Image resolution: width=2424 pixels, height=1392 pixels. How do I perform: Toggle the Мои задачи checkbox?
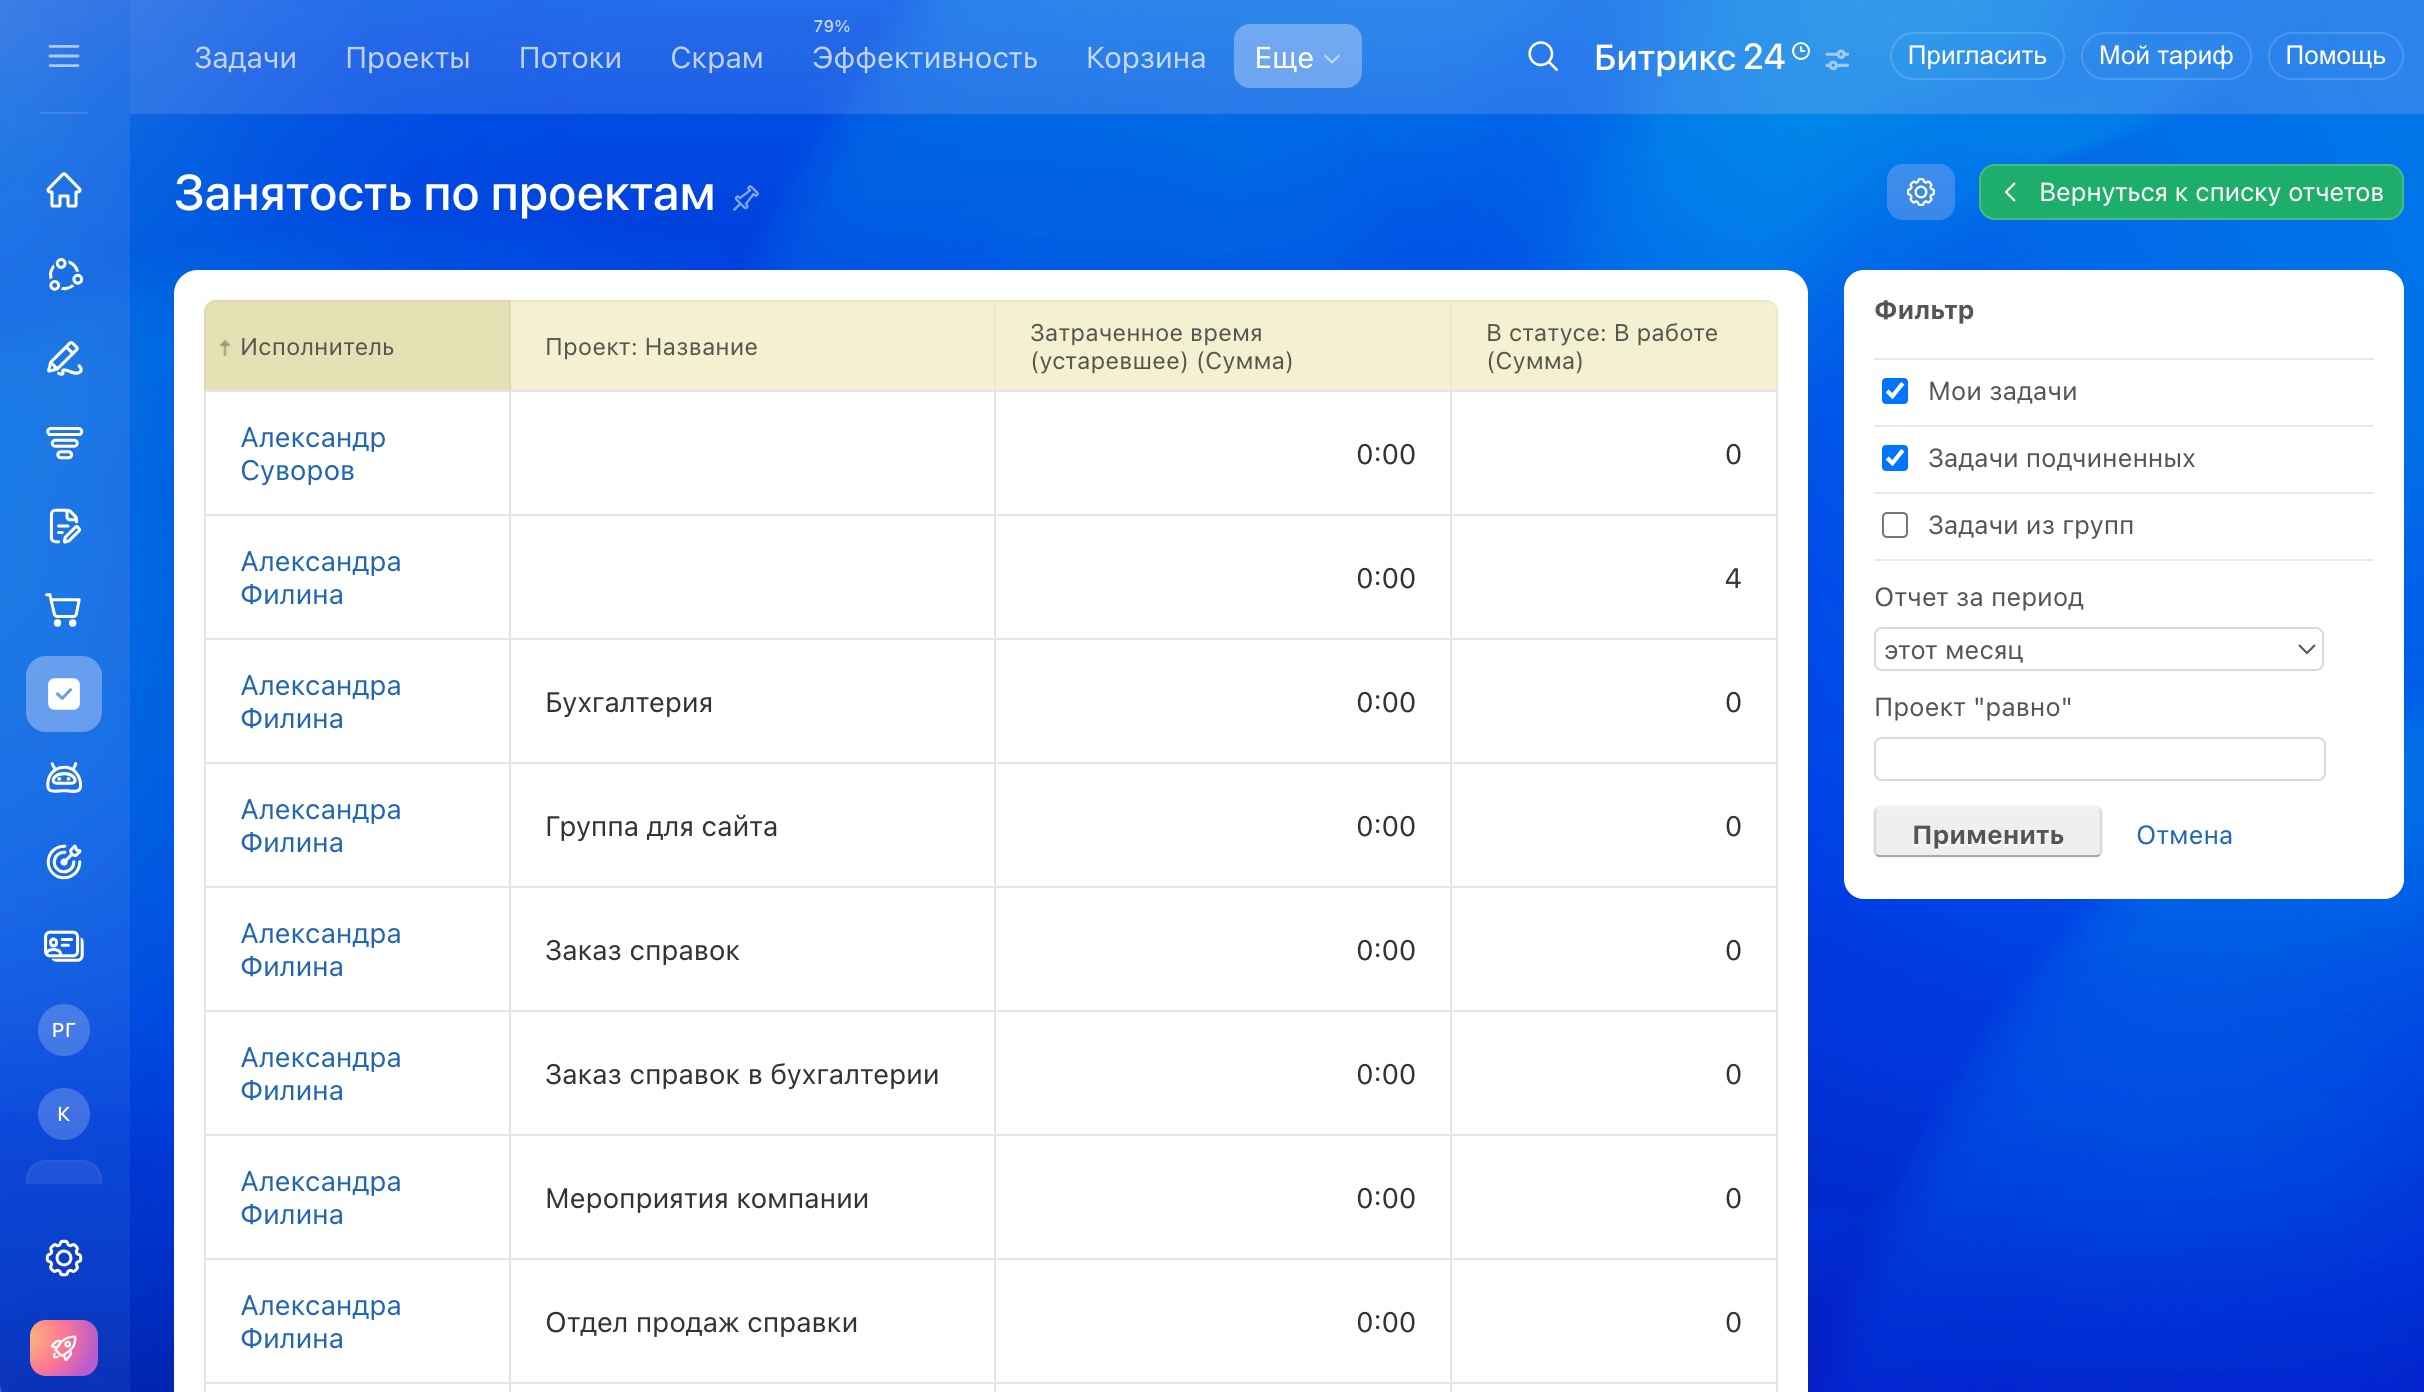tap(1895, 391)
